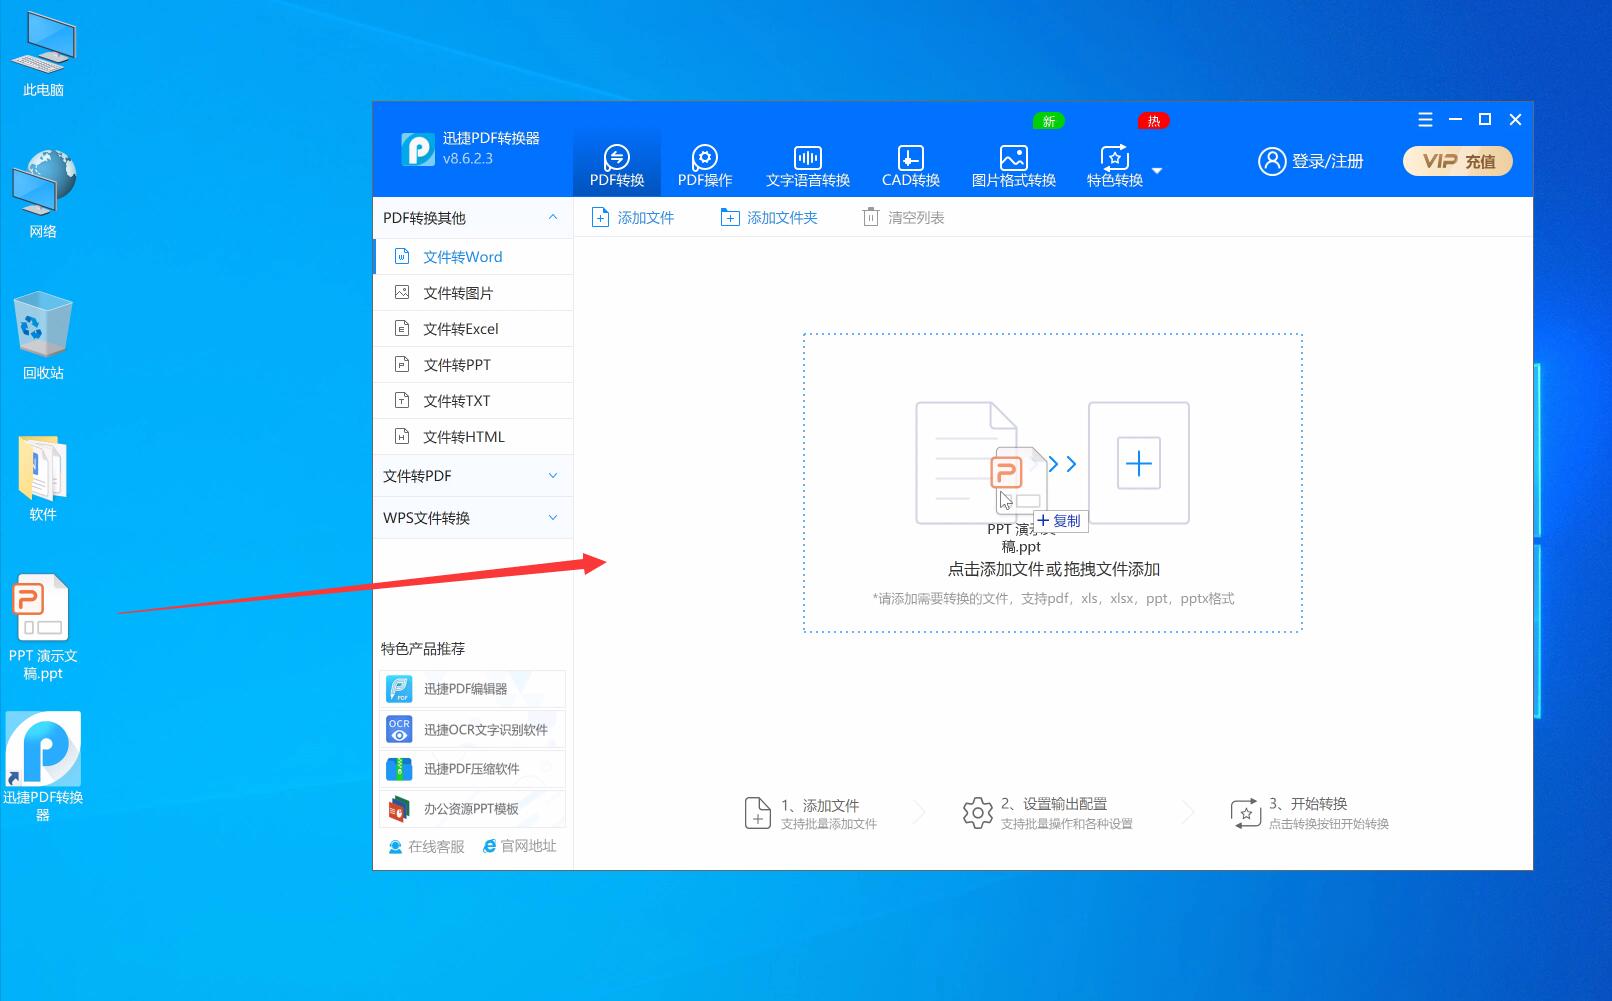Select the 此电脑 desktop icon
The width and height of the screenshot is (1612, 1001).
[x=43, y=55]
